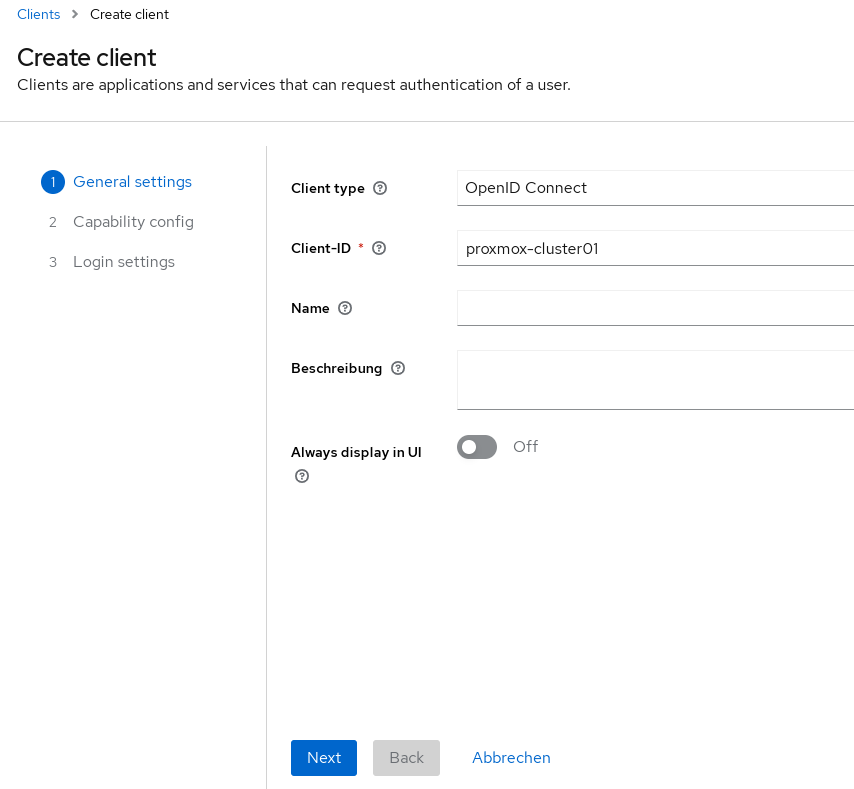
Task: Click the Client-ID input field
Action: point(655,248)
